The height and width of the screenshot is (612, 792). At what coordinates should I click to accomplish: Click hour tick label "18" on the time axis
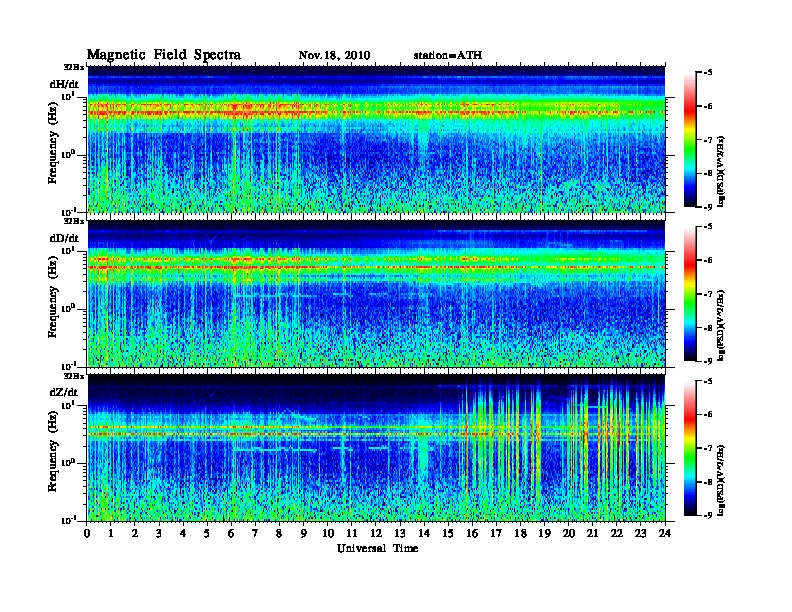click(520, 533)
